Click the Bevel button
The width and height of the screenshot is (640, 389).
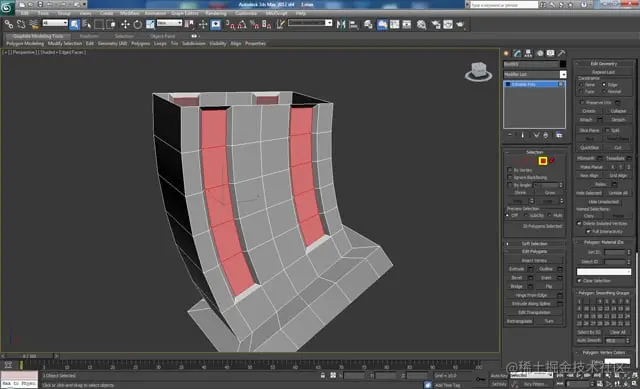pyautogui.click(x=516, y=278)
